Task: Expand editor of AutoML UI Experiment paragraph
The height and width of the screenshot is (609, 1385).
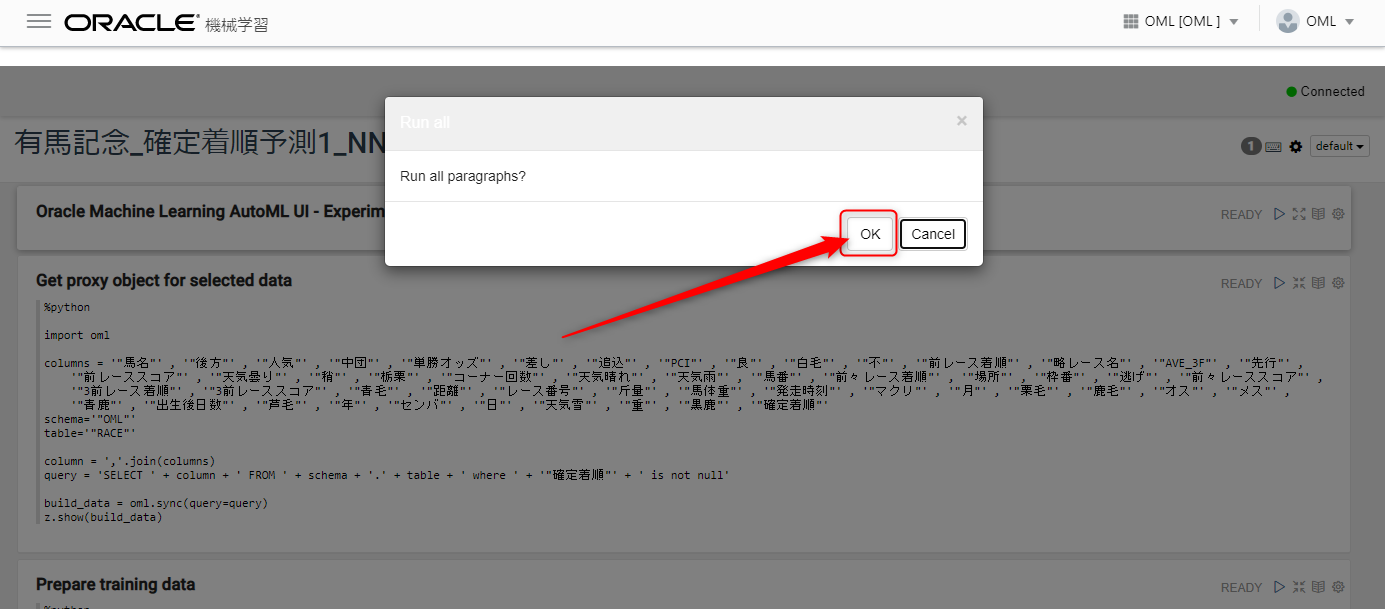Action: click(x=1299, y=214)
